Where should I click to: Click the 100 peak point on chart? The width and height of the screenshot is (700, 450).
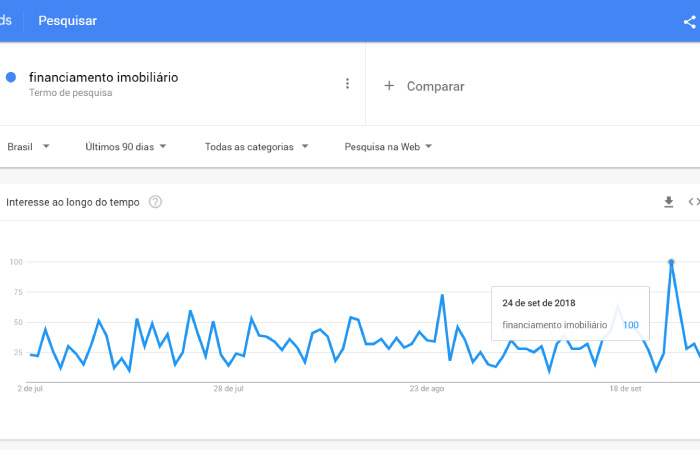point(671,262)
